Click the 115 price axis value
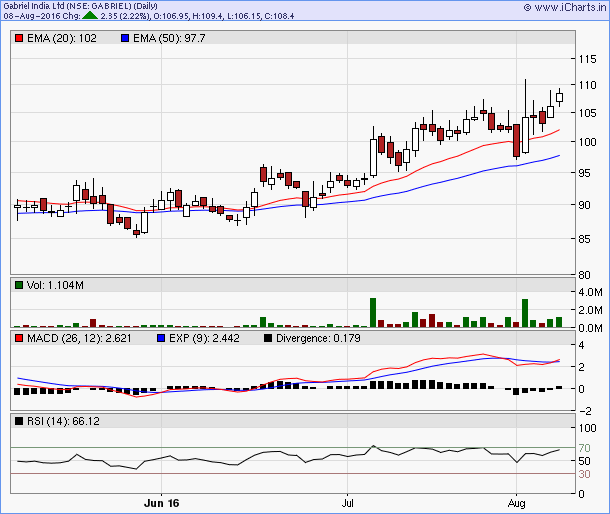Screen dimensions: 610x514 tap(587, 59)
